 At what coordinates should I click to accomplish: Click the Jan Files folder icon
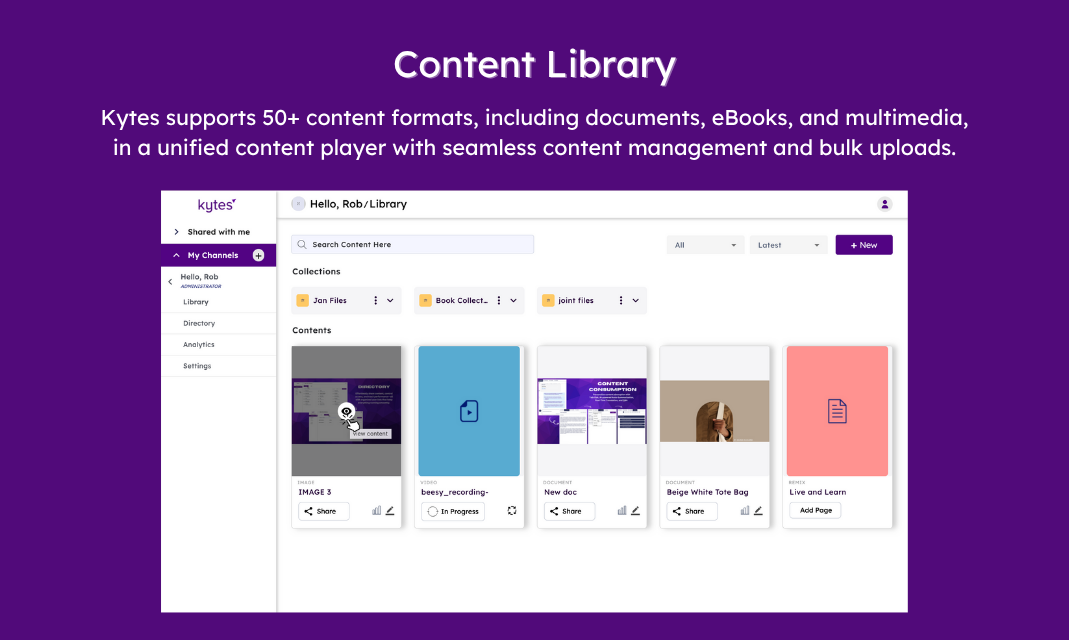point(303,301)
